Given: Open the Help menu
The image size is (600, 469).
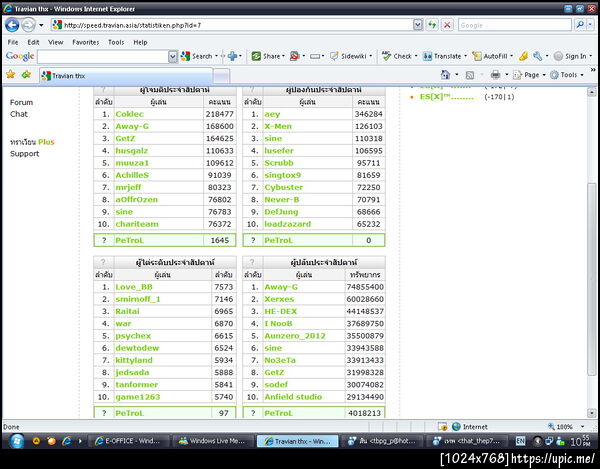Looking at the screenshot, I should point(140,42).
